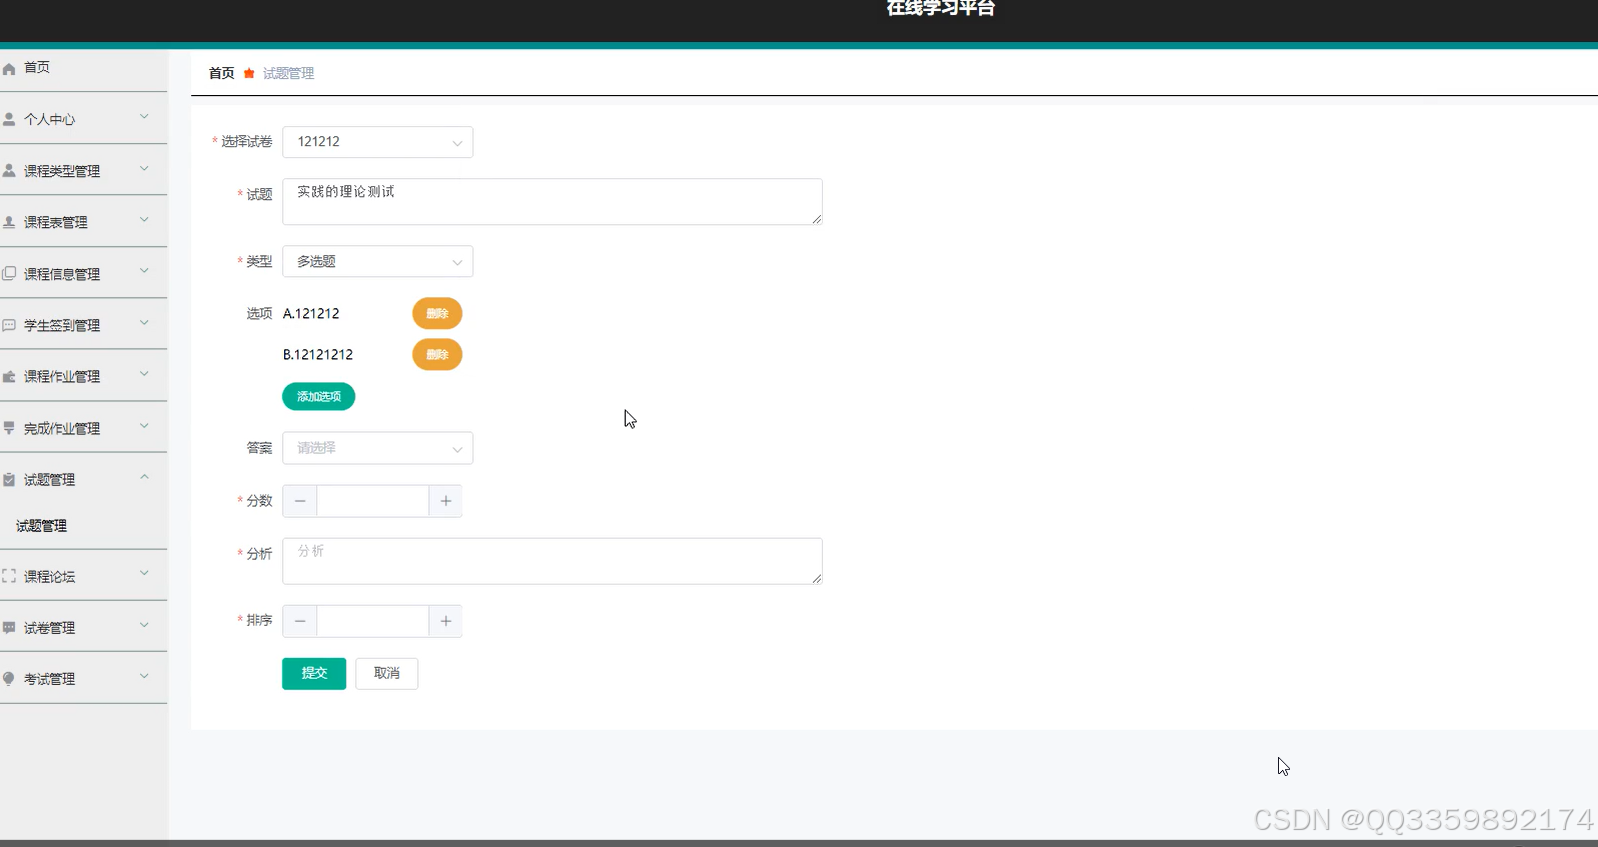Open the 课程信息管理 sidebar menu
This screenshot has height=847, width=1598.
point(83,273)
